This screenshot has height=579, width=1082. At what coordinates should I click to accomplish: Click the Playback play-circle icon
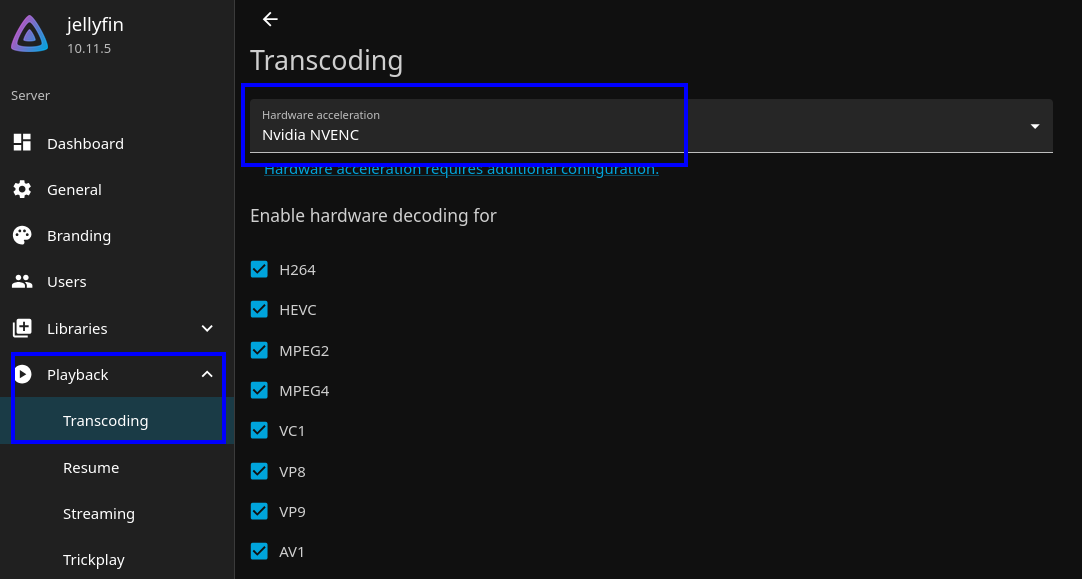[22, 374]
